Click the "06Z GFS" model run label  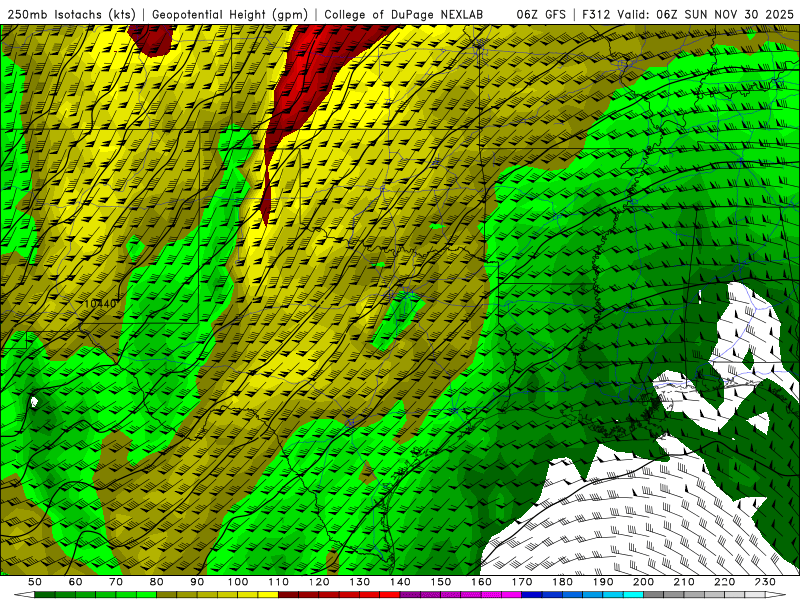541,14
